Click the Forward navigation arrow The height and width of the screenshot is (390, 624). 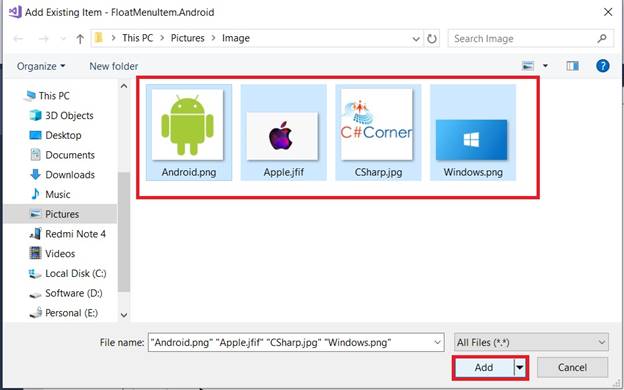[44, 39]
